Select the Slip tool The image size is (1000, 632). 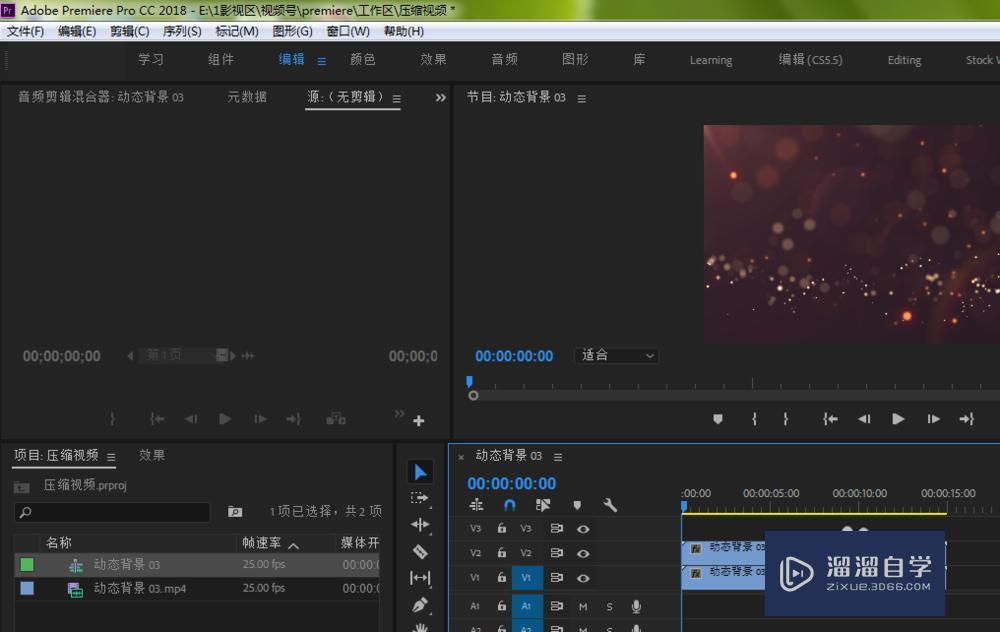[x=420, y=578]
